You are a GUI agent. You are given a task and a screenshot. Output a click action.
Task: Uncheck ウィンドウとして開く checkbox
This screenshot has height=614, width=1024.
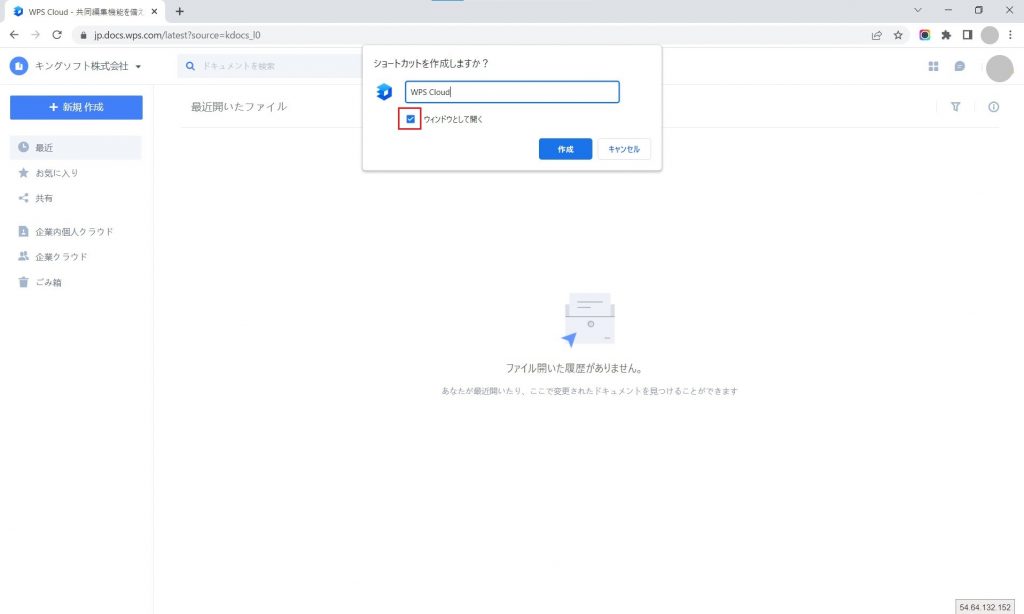tap(410, 119)
